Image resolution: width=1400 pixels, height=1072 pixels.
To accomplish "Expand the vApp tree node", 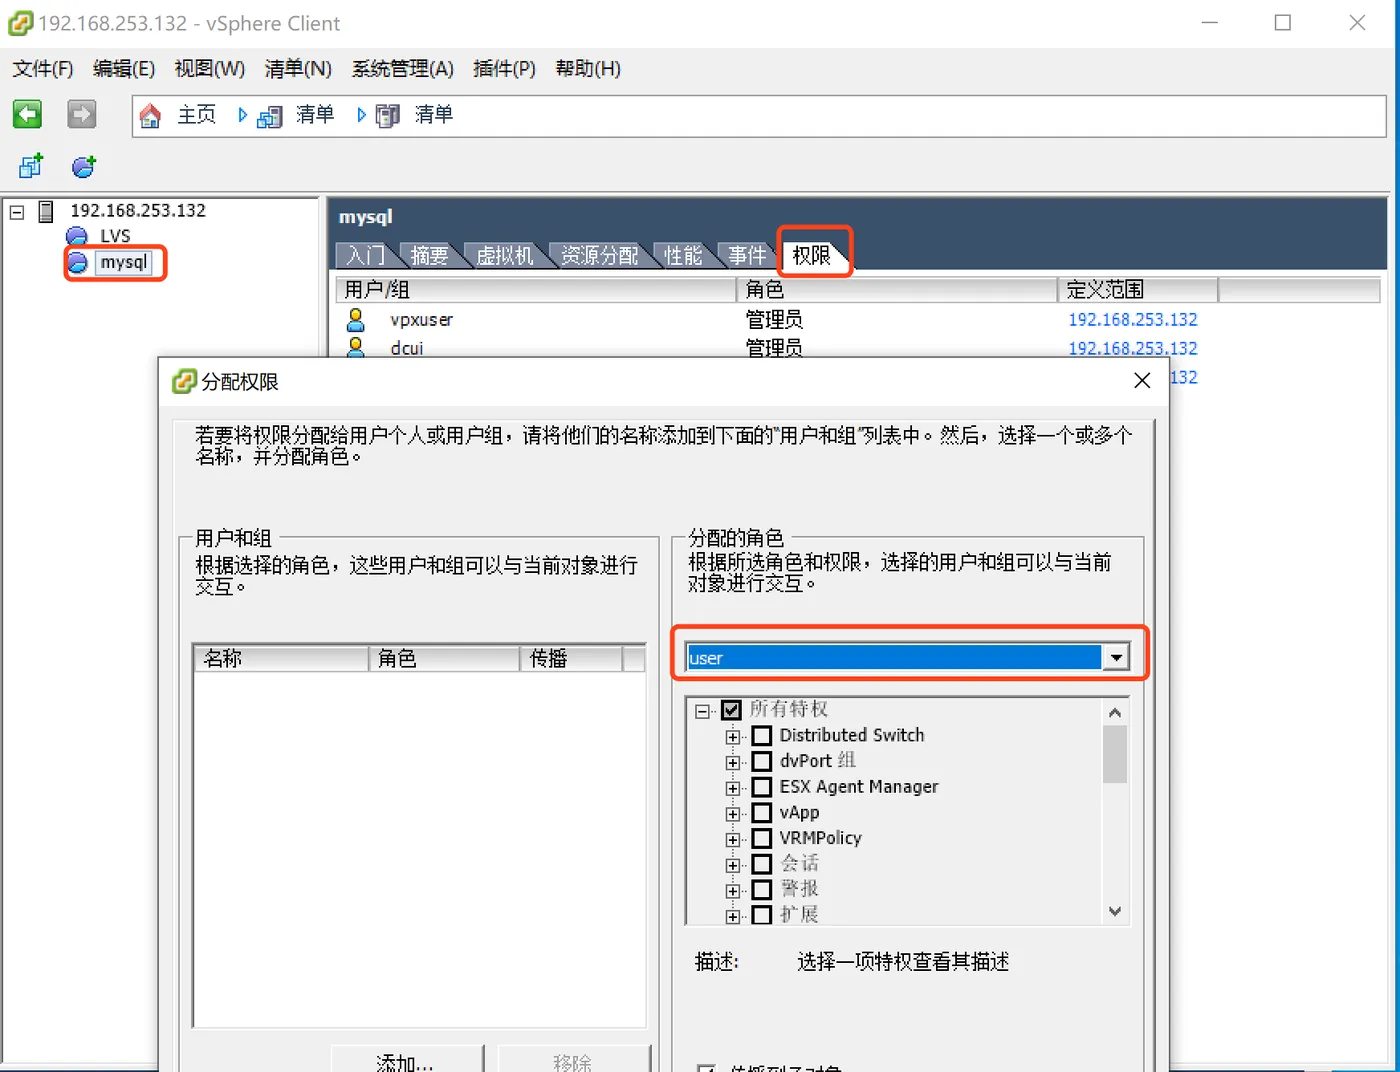I will coord(733,814).
